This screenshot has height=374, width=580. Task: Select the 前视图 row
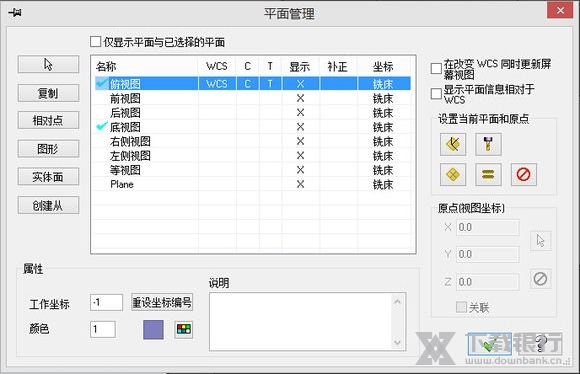(x=253, y=98)
